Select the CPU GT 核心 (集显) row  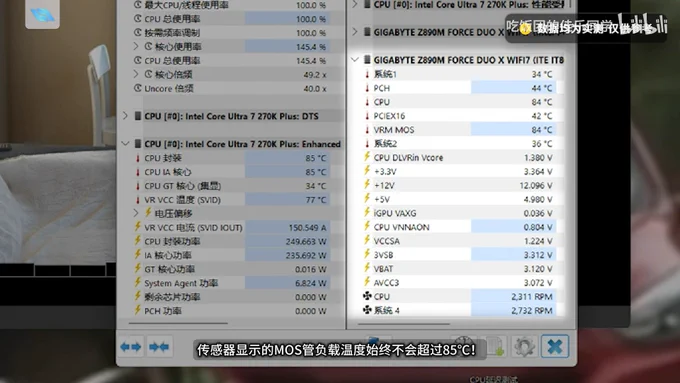(232, 186)
